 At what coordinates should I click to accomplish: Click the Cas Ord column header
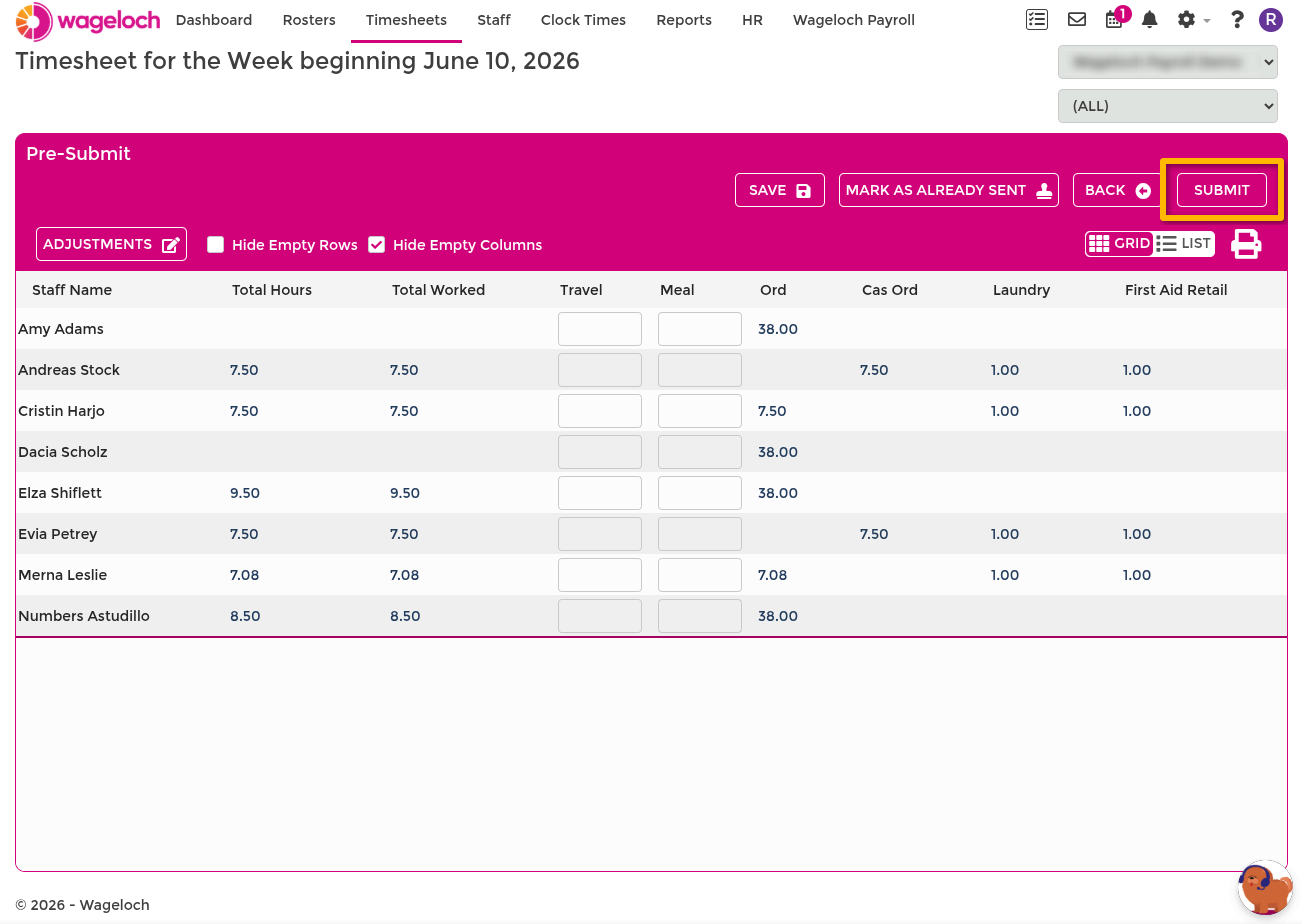(x=890, y=290)
